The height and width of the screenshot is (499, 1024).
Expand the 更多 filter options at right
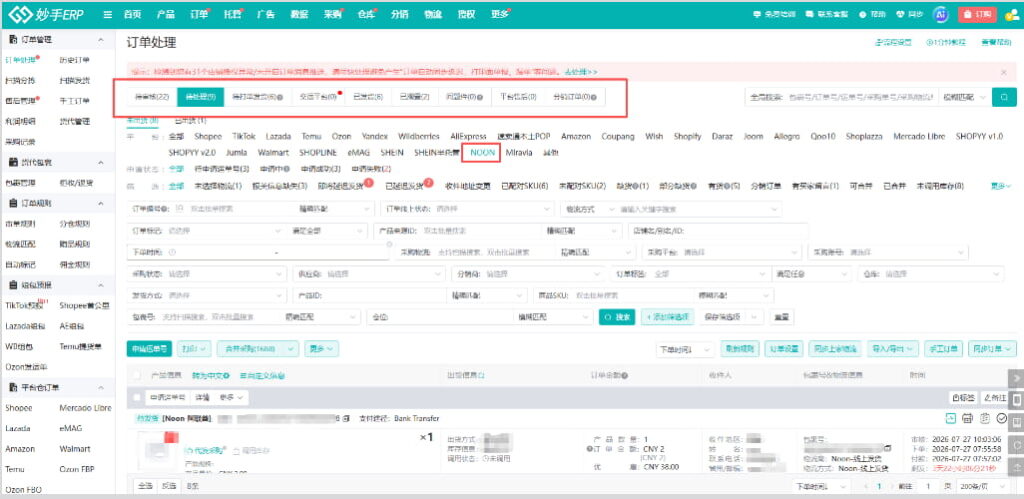[x=1002, y=186]
